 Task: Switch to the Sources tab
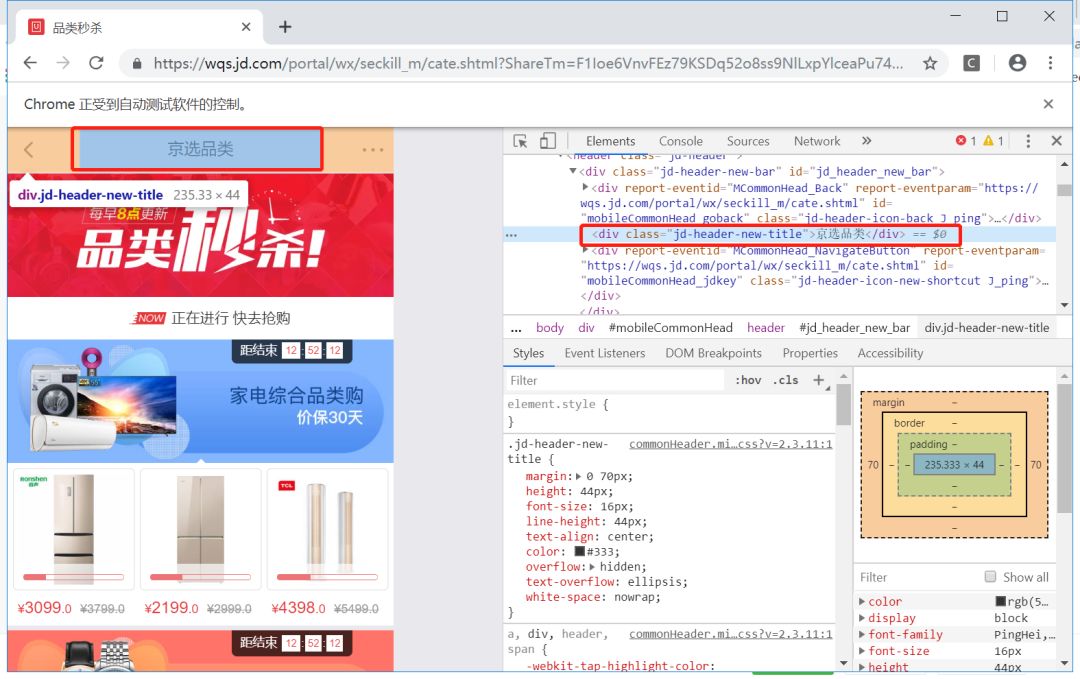pyautogui.click(x=748, y=141)
